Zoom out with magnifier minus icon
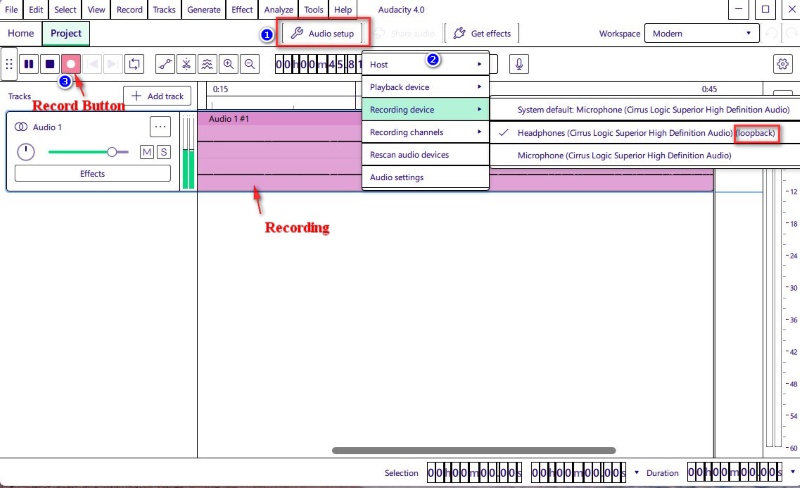 coord(249,64)
